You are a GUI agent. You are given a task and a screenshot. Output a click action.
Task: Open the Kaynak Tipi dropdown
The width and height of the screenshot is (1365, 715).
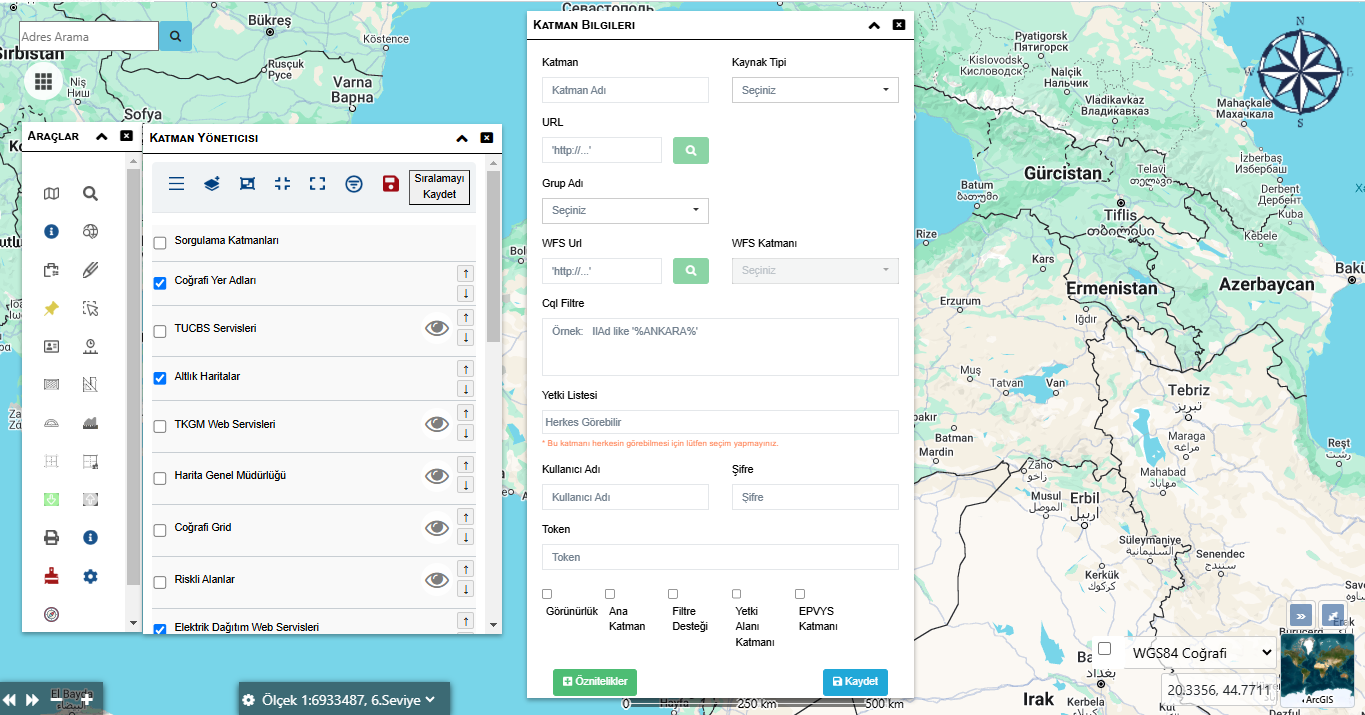(x=815, y=90)
